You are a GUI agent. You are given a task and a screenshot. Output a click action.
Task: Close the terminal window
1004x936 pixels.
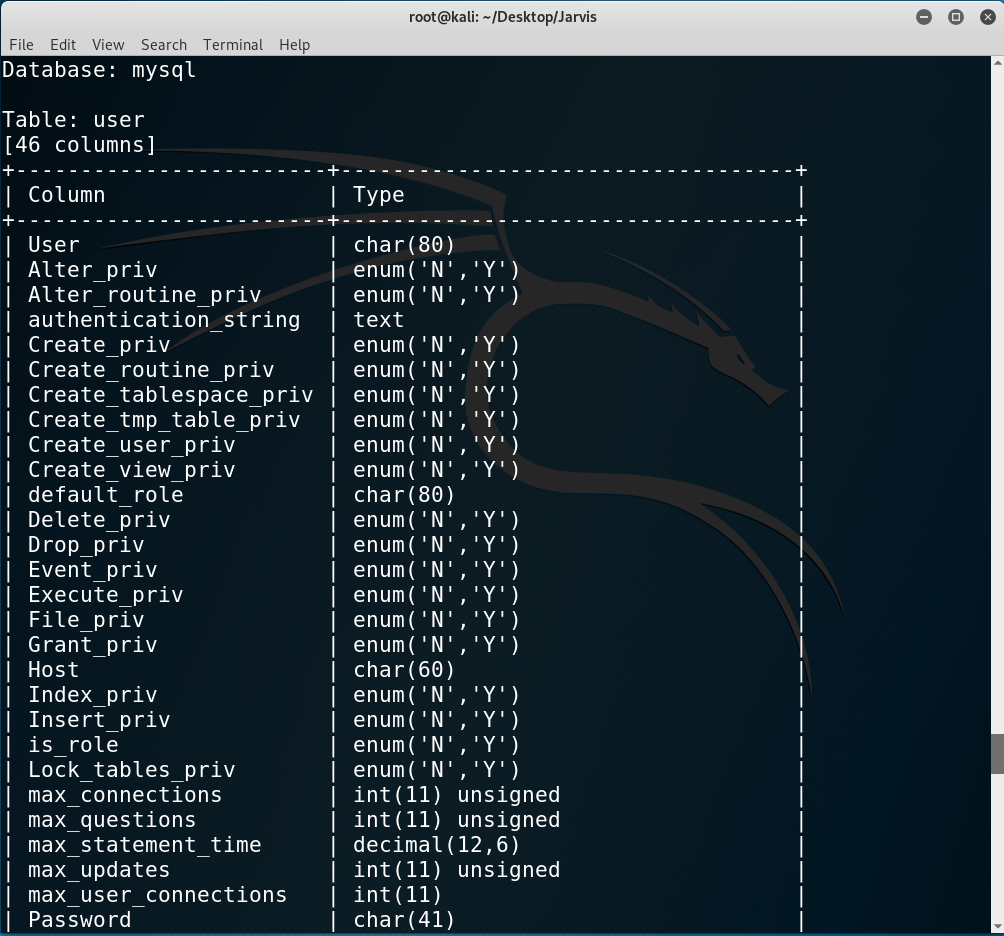click(988, 17)
